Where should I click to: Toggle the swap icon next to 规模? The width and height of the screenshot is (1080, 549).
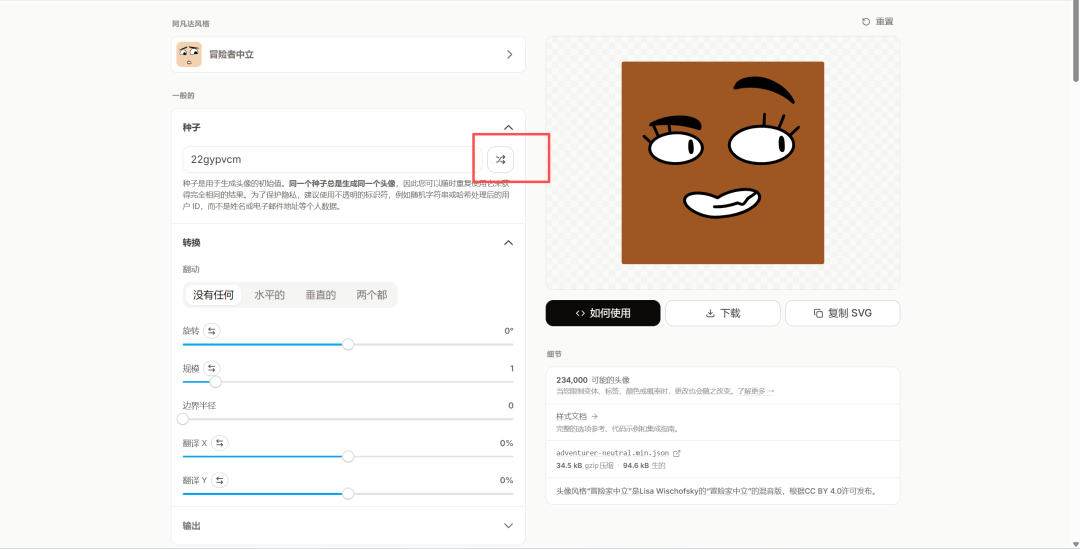pos(211,369)
